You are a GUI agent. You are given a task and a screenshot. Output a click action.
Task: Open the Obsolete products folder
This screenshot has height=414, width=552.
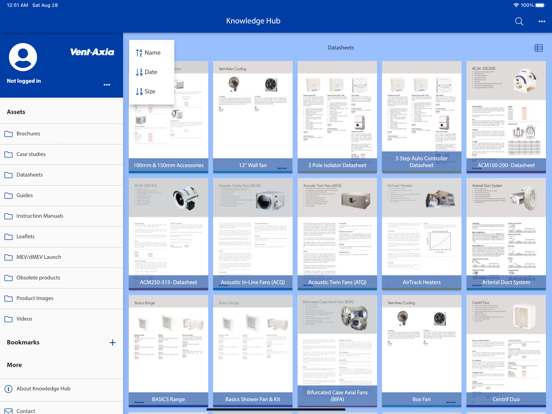[61, 277]
